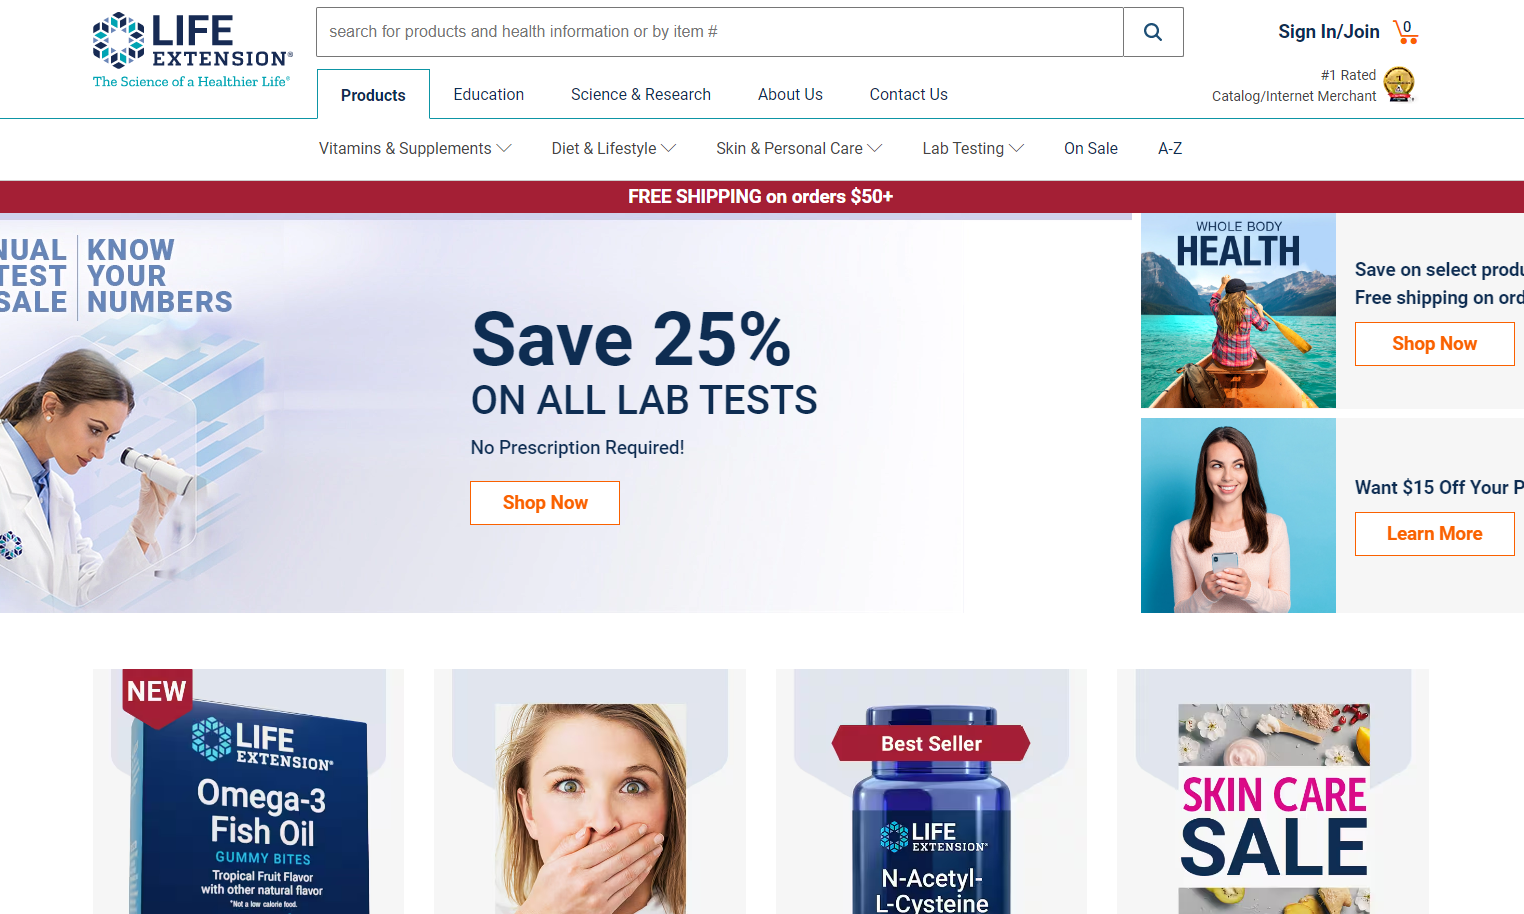This screenshot has width=1524, height=914.
Task: Expand the Lab Testing menu
Action: click(973, 148)
